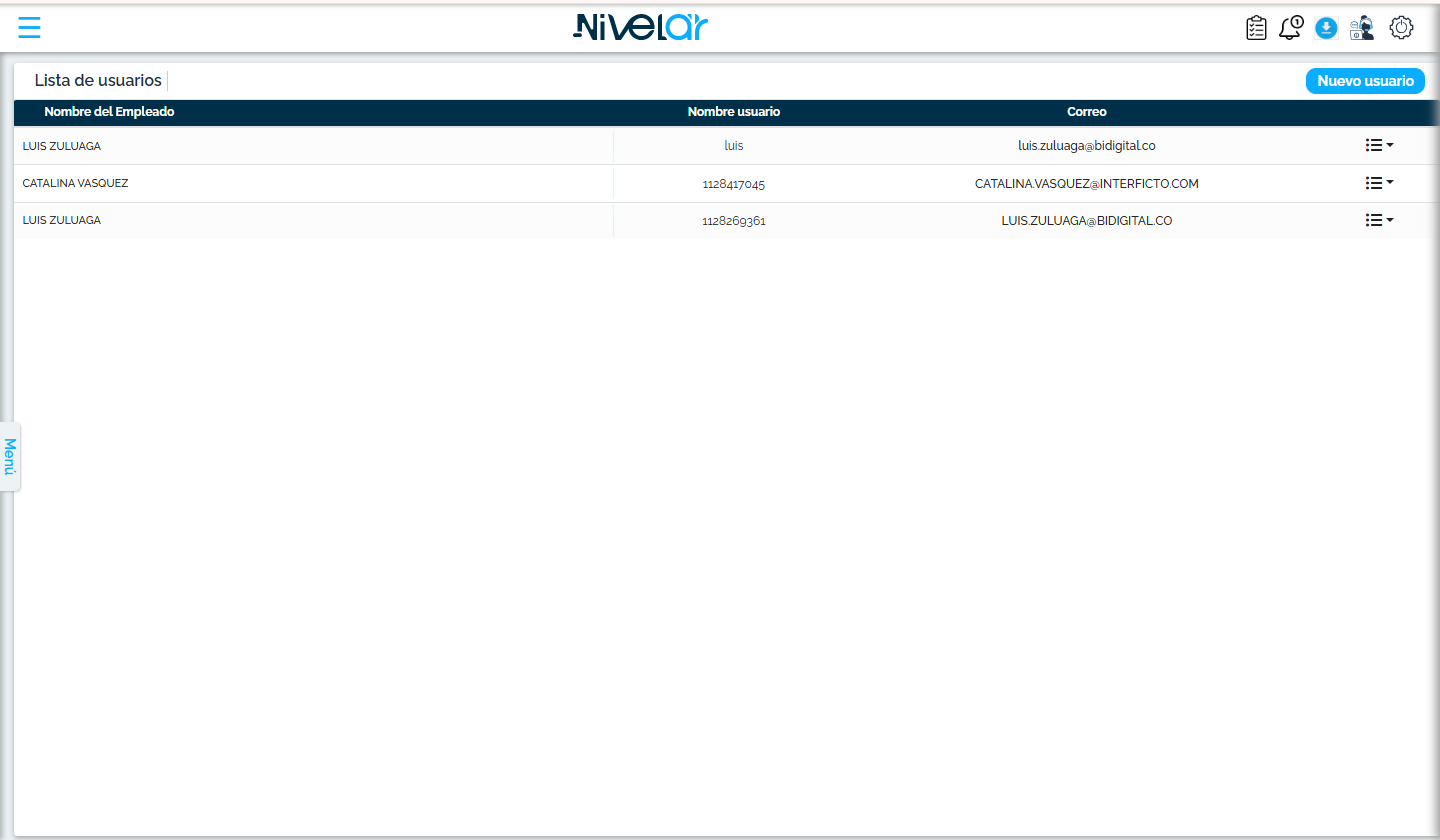Click email luis.zuluaga@bidigital.co
This screenshot has height=840, width=1440.
[1087, 145]
